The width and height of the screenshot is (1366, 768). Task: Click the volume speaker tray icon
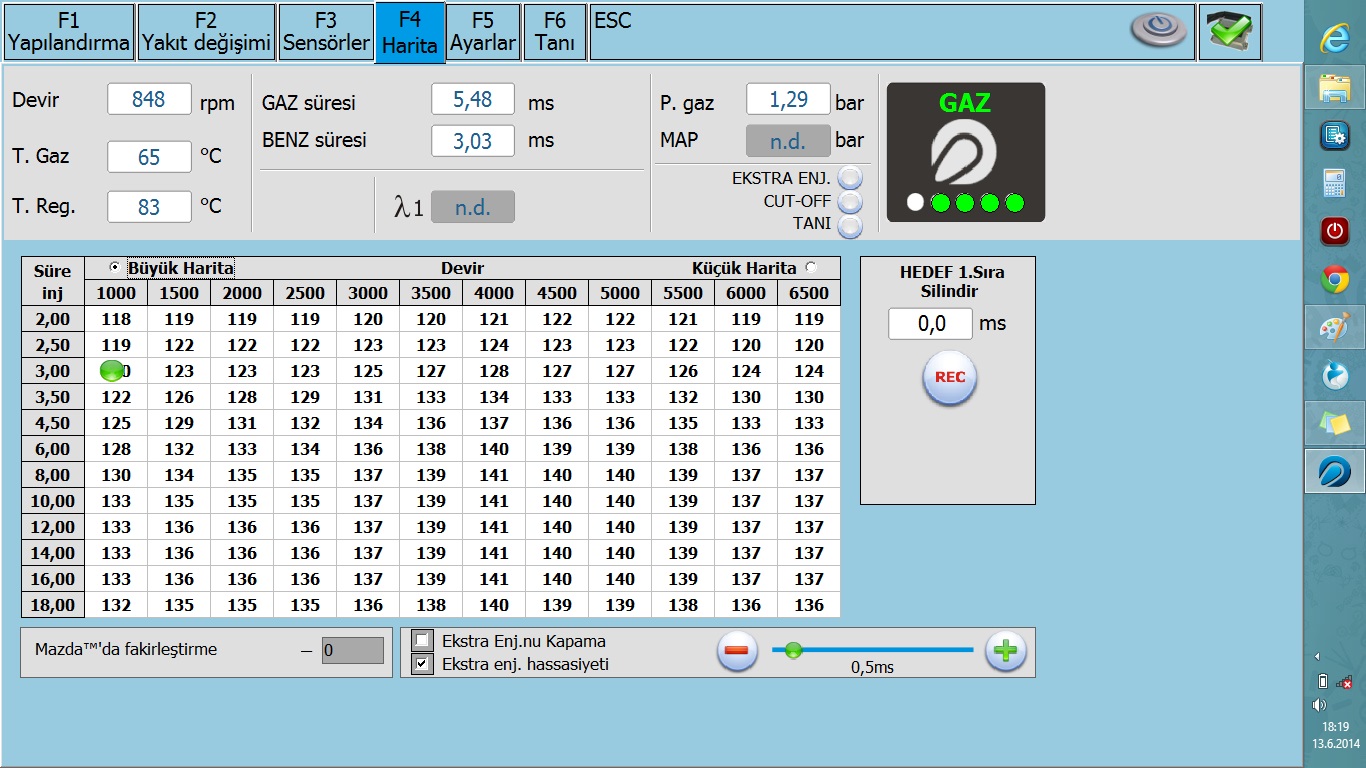pos(1321,704)
